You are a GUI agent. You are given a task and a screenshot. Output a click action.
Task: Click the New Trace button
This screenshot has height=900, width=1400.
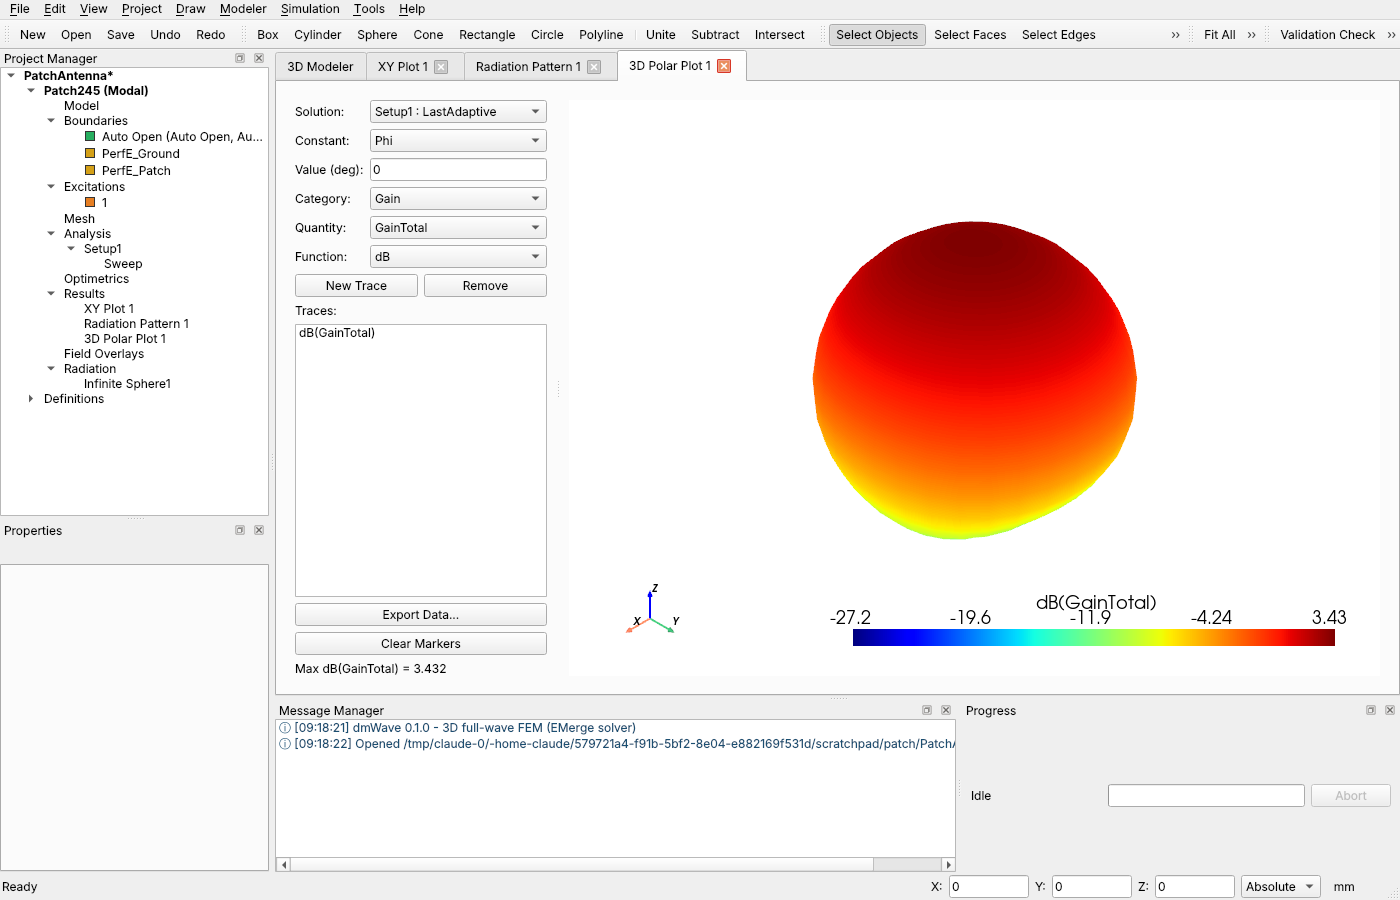(x=356, y=286)
